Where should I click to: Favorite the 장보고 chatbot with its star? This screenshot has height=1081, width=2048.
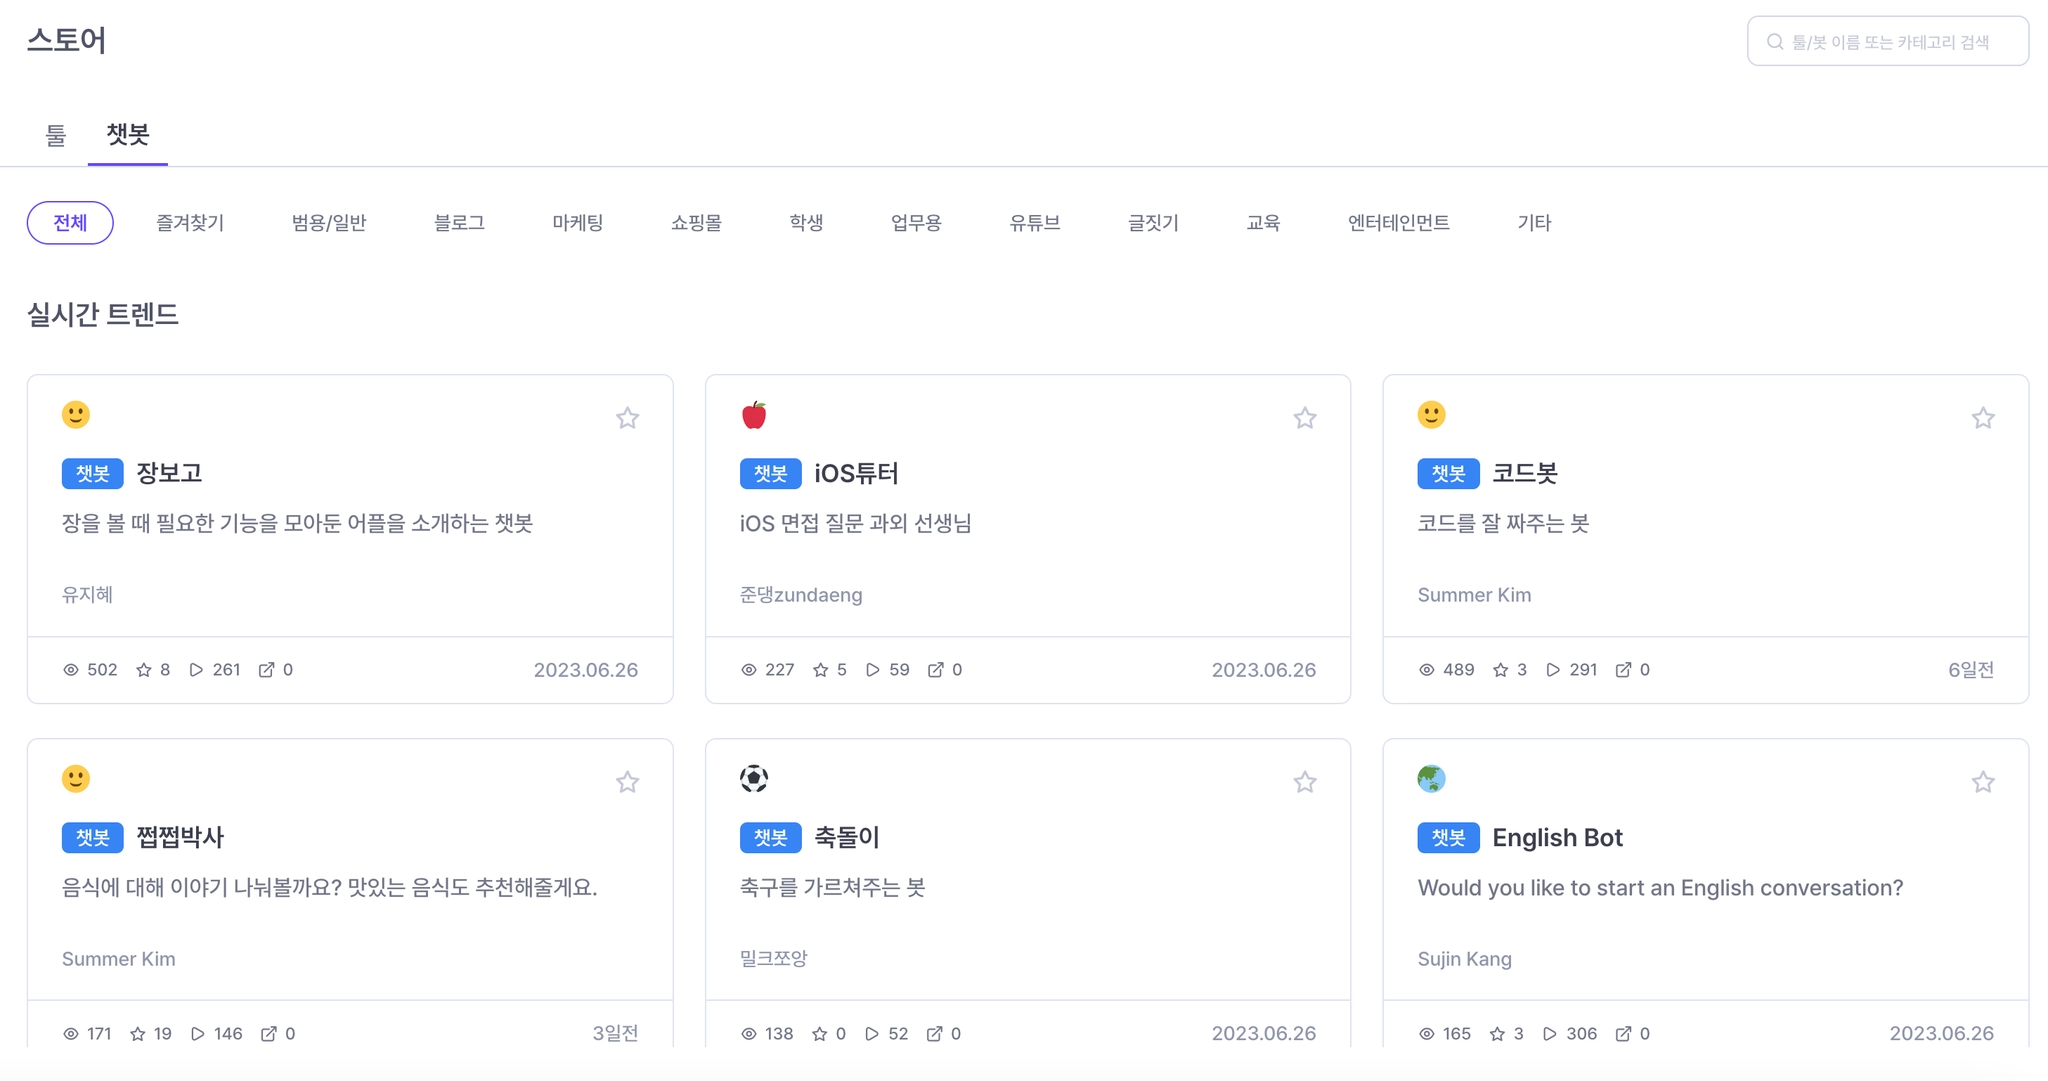[627, 418]
